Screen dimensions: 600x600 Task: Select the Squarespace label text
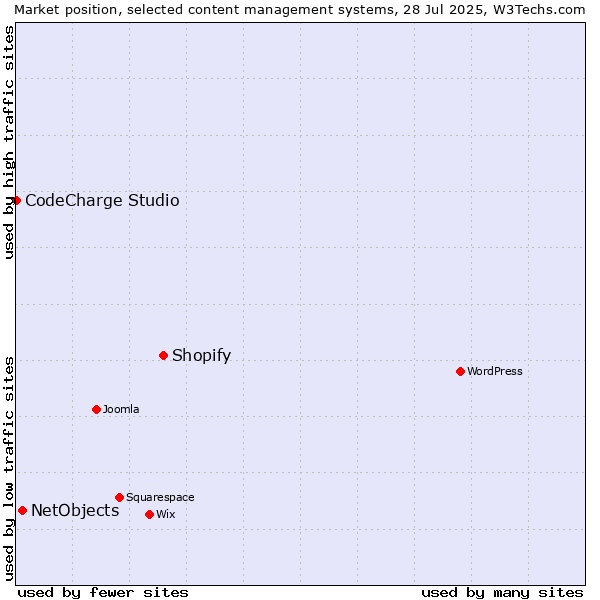[160, 497]
